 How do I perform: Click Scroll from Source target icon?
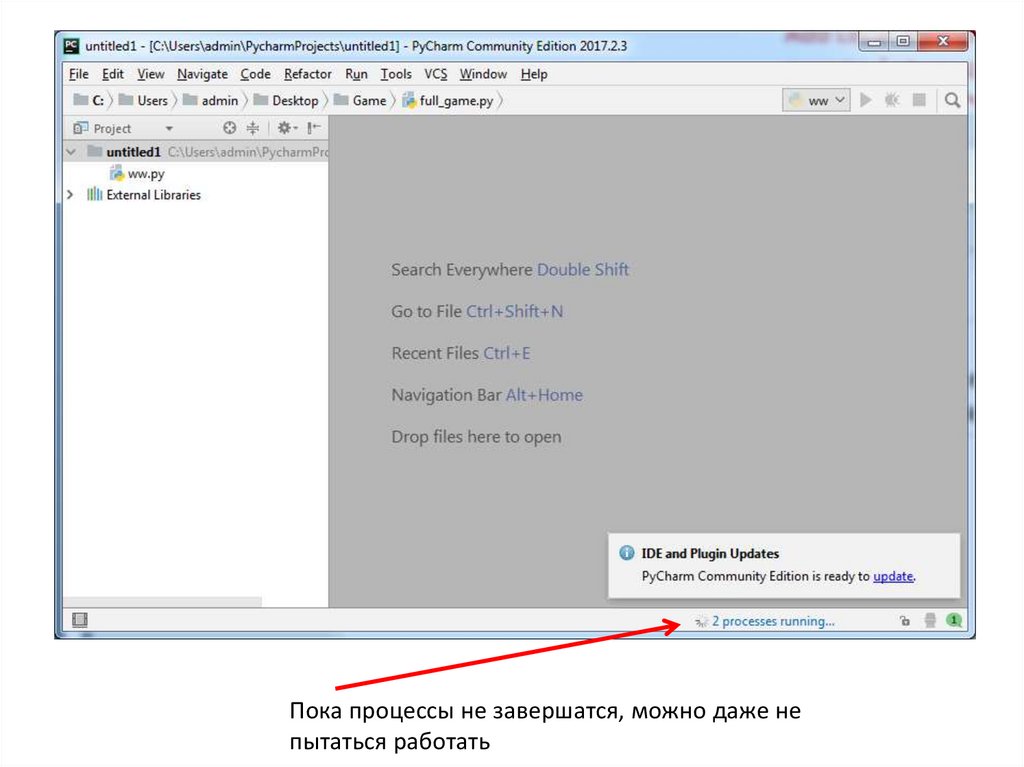tap(230, 128)
